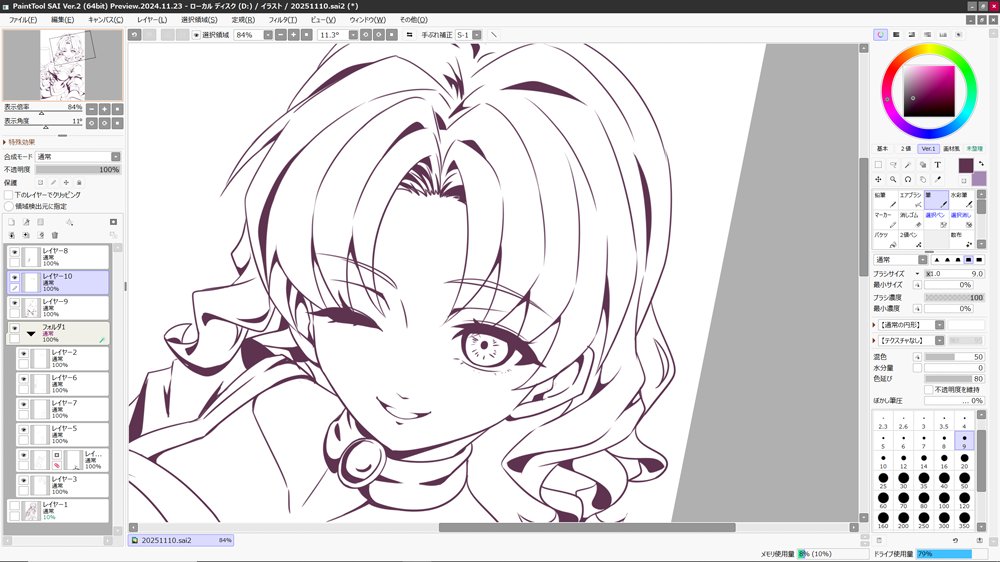Hide layer レイヤー8 via eye icon
This screenshot has width=1000, height=562.
15,252
